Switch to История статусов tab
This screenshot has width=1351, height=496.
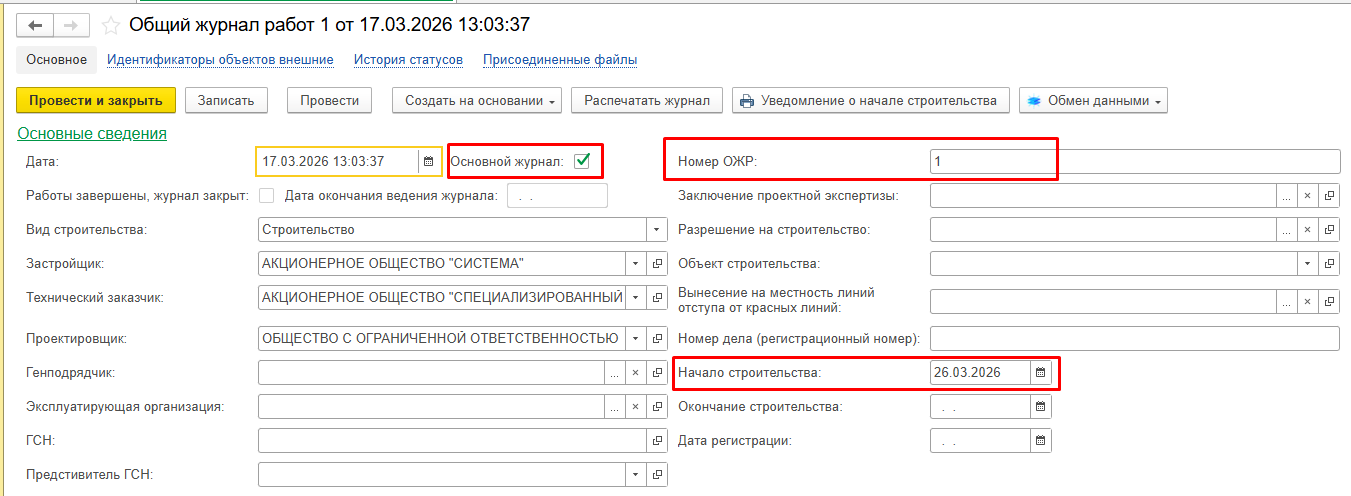(408, 60)
